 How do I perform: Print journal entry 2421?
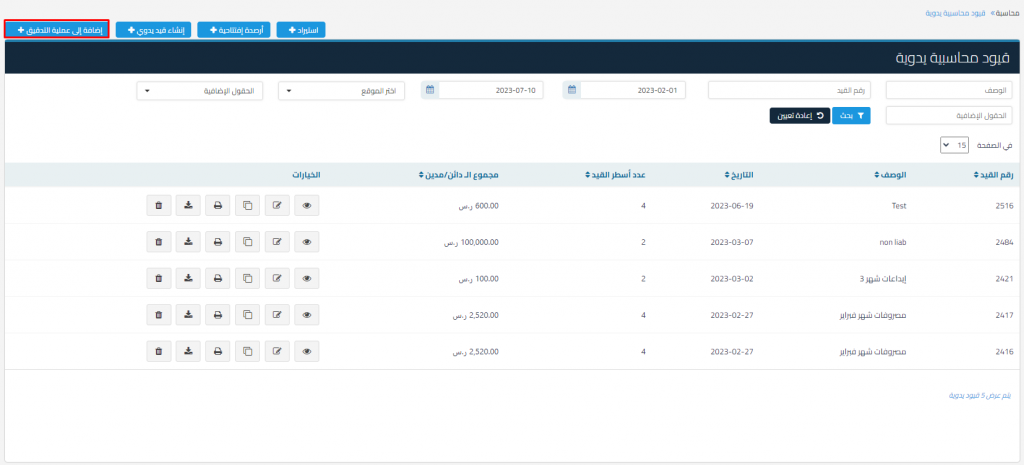[x=217, y=279]
